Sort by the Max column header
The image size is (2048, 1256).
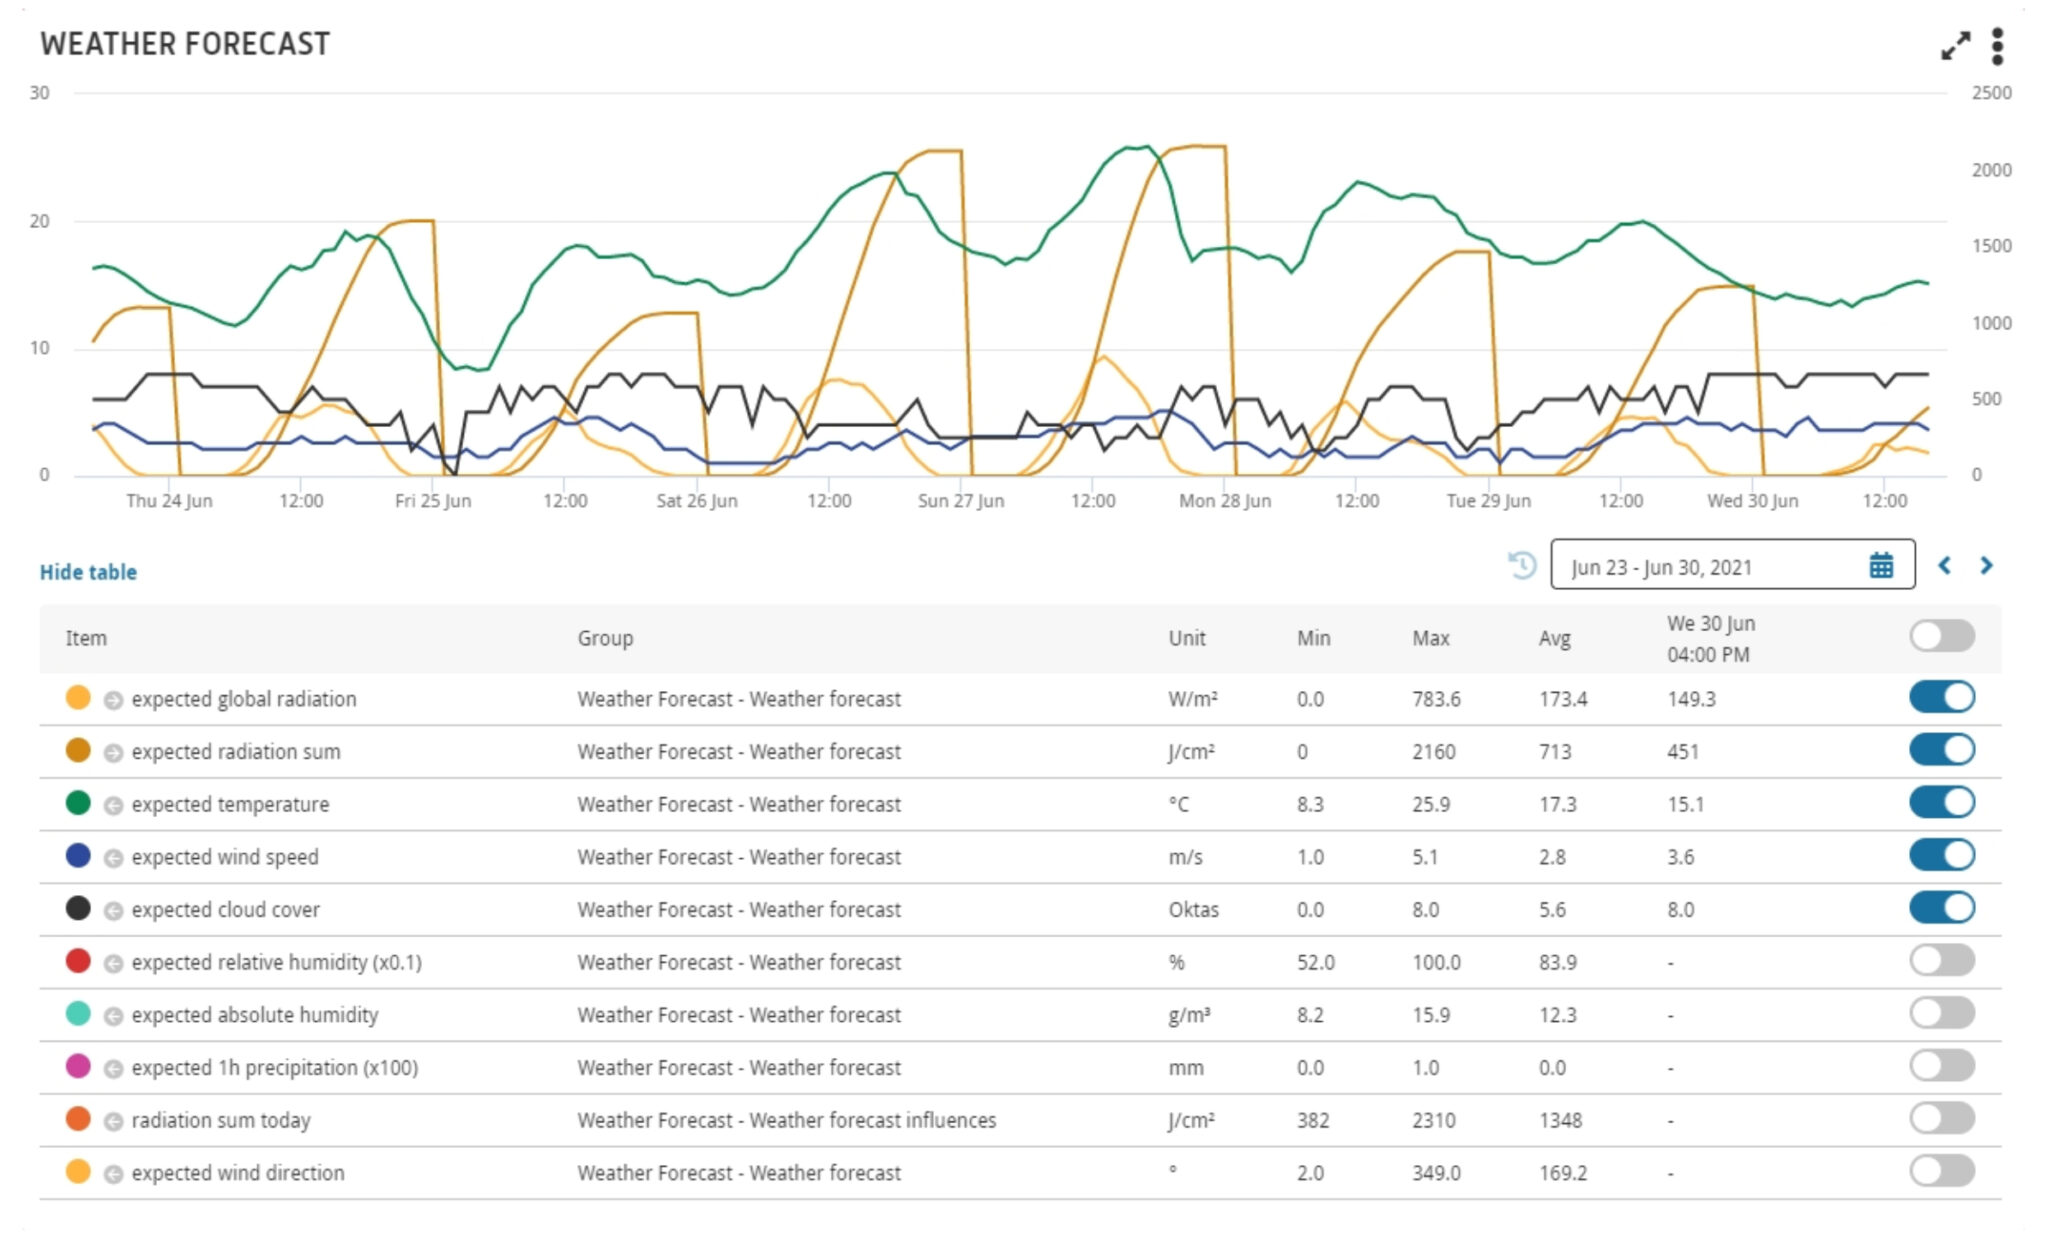(x=1430, y=638)
